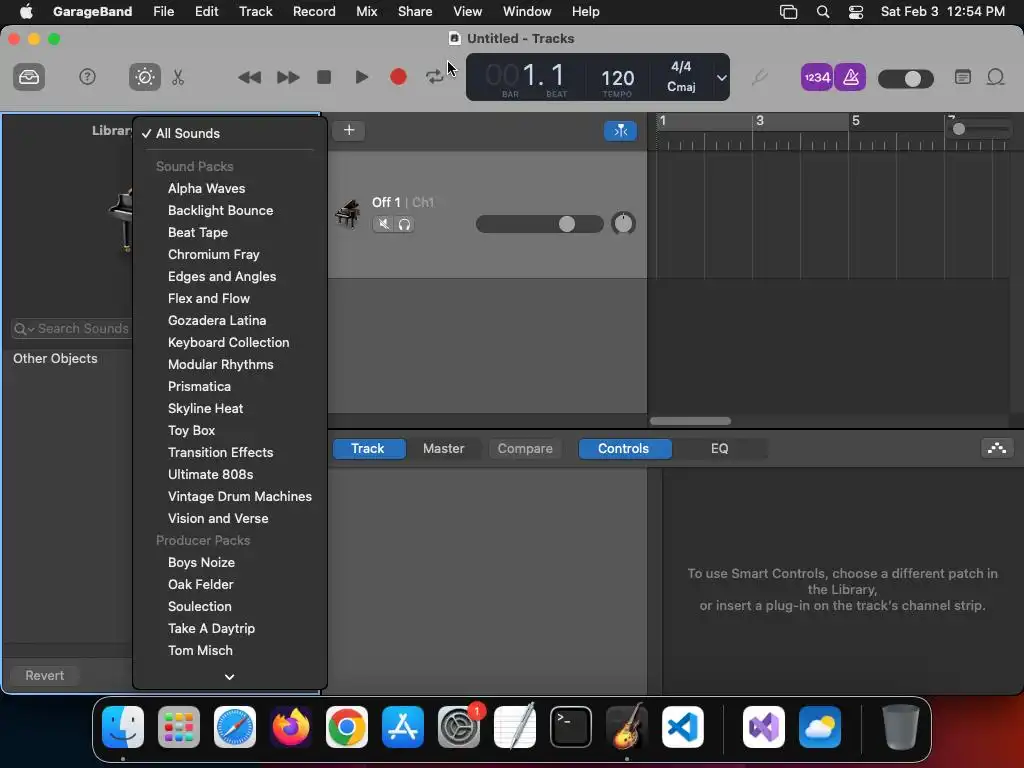Choose Keyboard Collection sound pack

point(230,342)
